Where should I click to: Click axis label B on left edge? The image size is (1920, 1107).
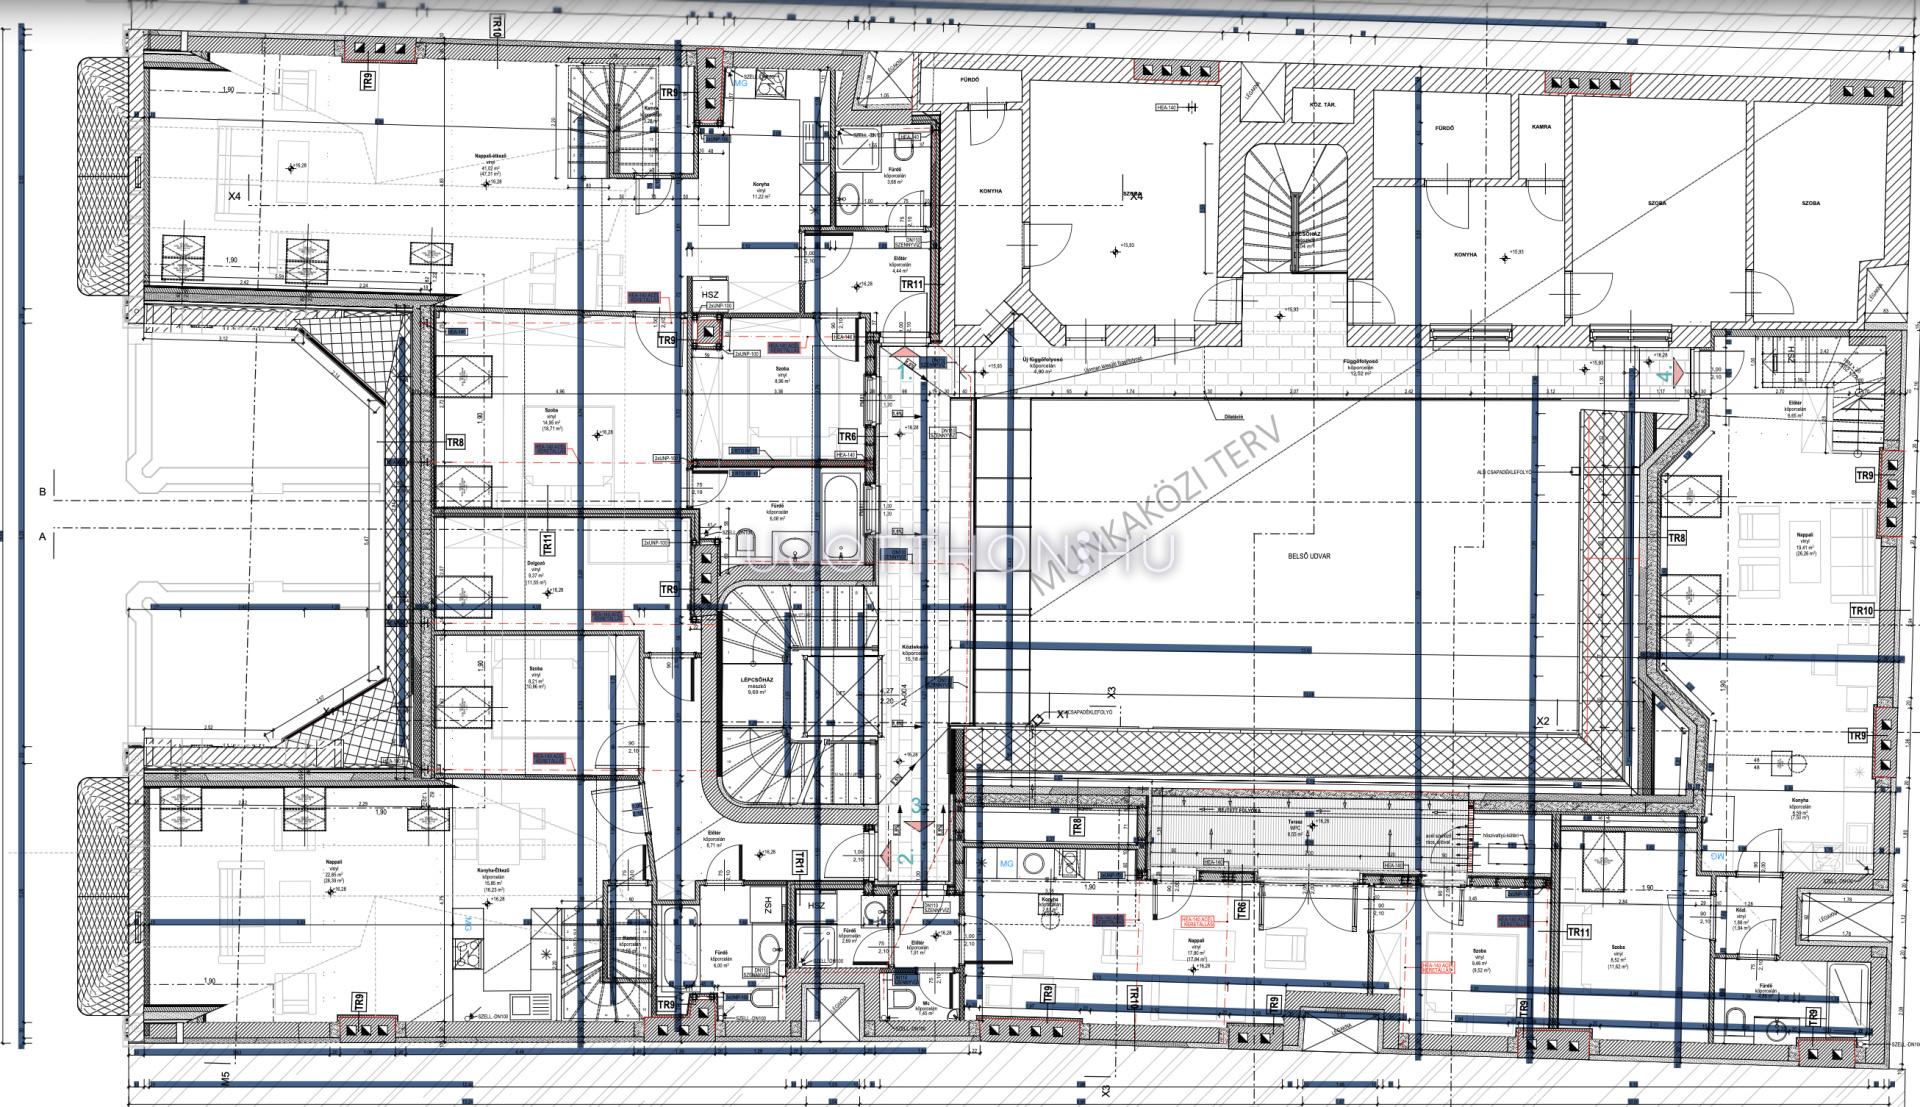pos(42,492)
